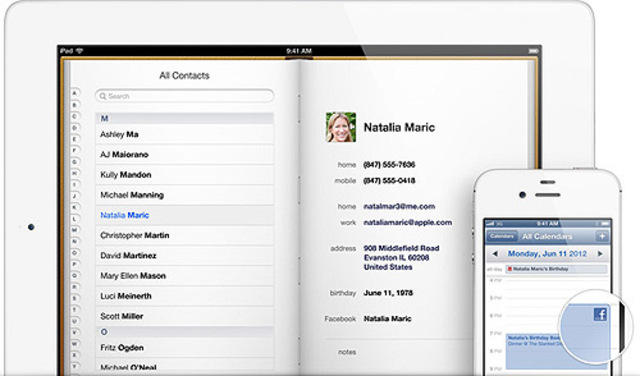Jump to letter H in index
The width and height of the screenshot is (640, 376).
point(75,173)
